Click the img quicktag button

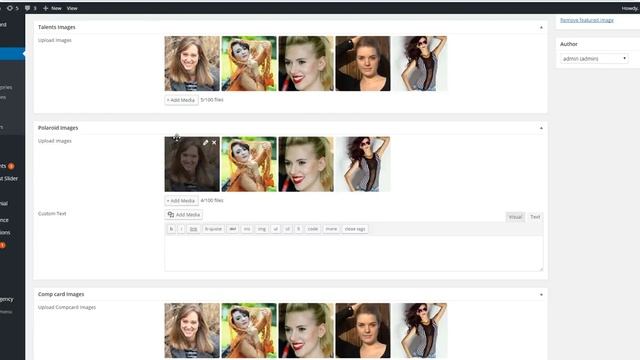pos(262,229)
